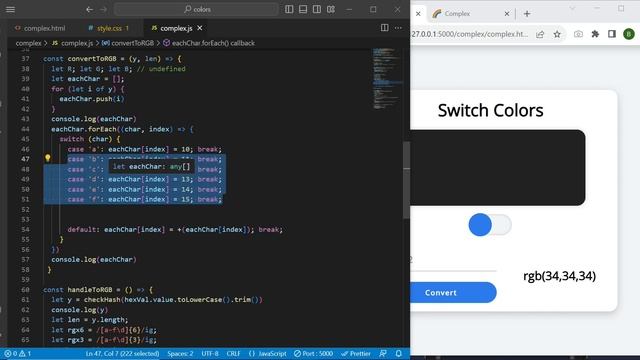Toggle the secondary side bar layout icon
640x360 pixels.
pyautogui.click(x=317, y=9)
